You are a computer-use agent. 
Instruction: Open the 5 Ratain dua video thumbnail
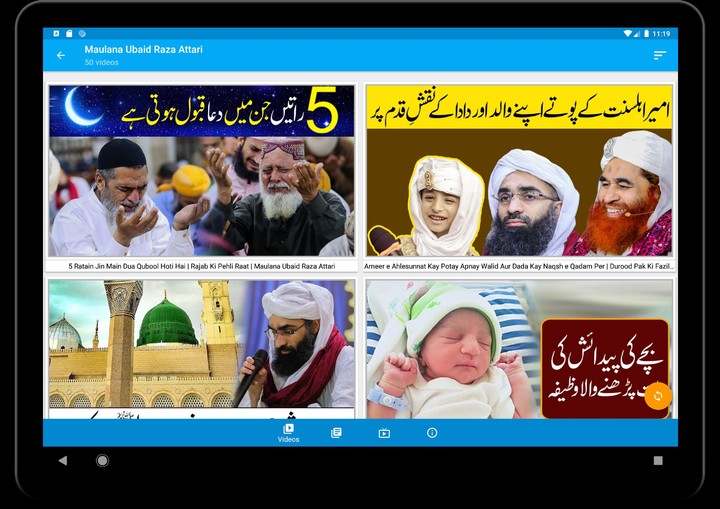[202, 170]
